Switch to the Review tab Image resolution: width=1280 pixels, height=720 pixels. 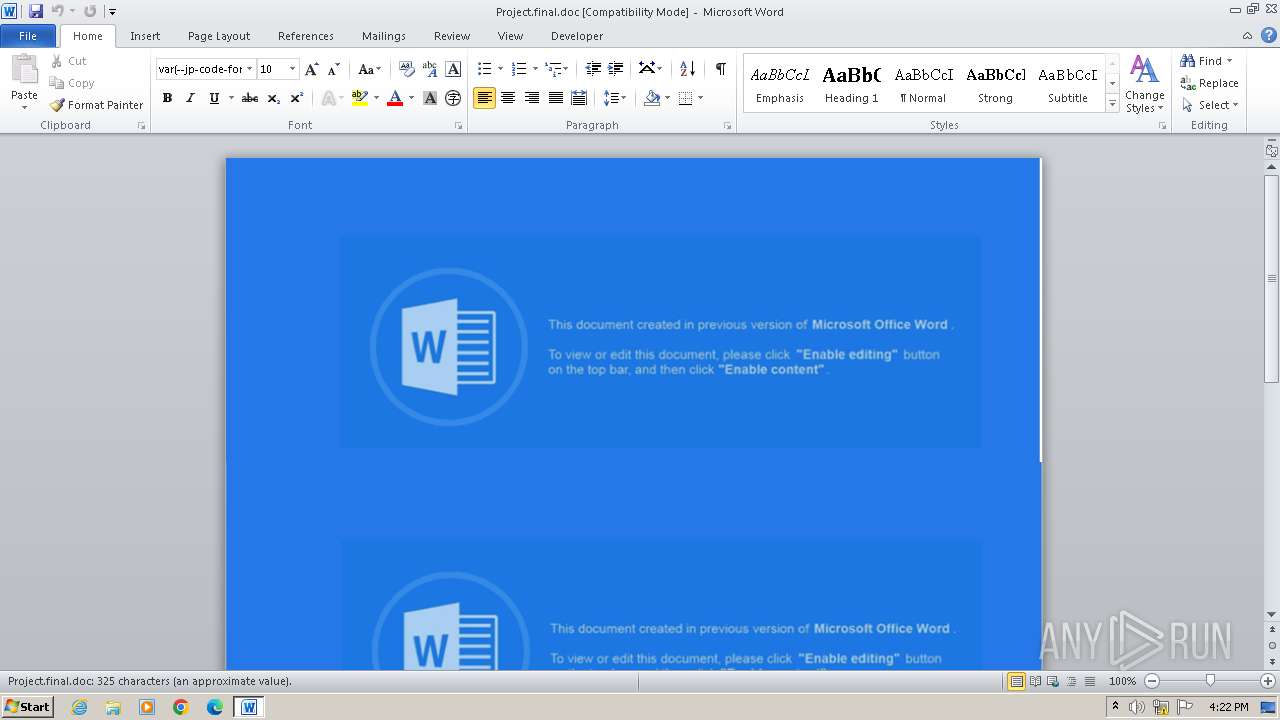[x=452, y=36]
